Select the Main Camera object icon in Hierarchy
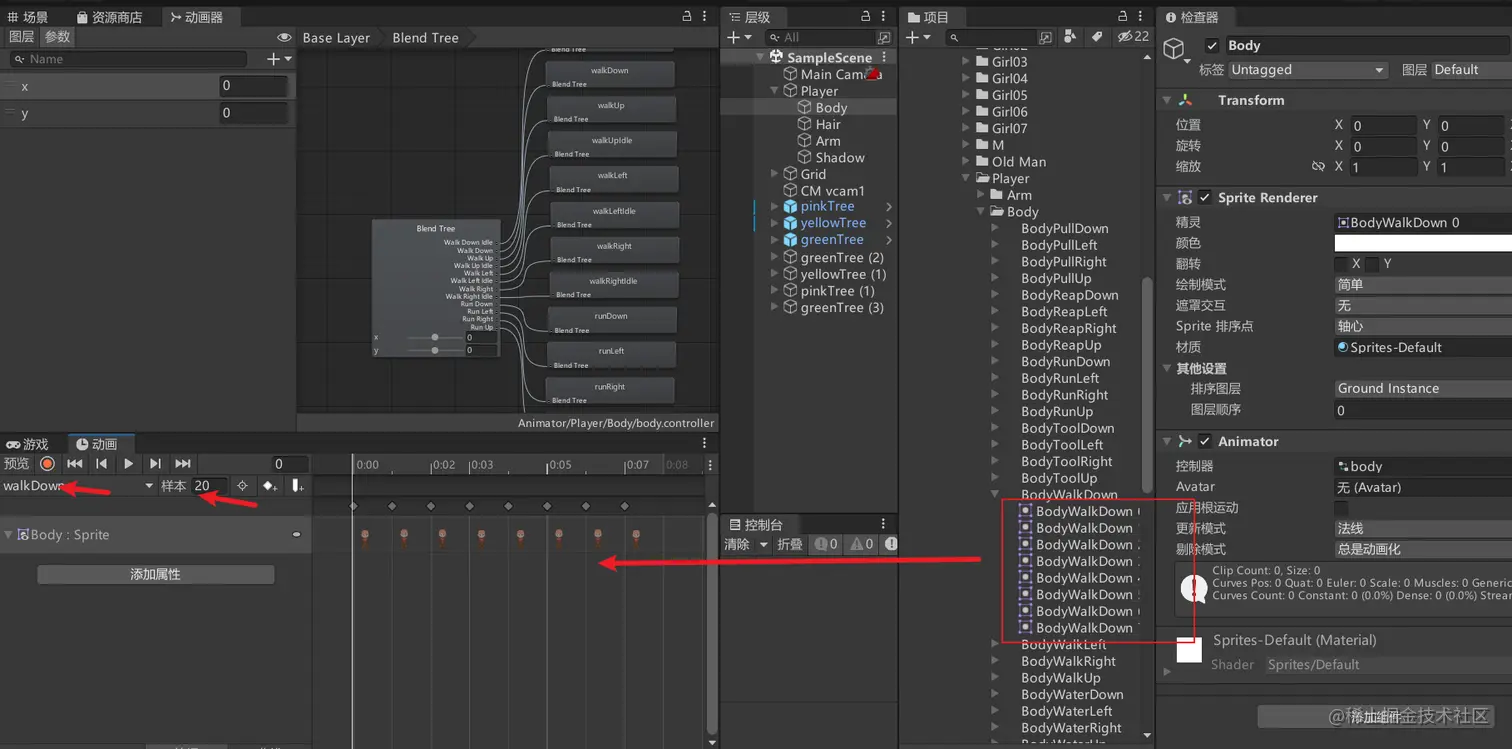 click(x=790, y=74)
